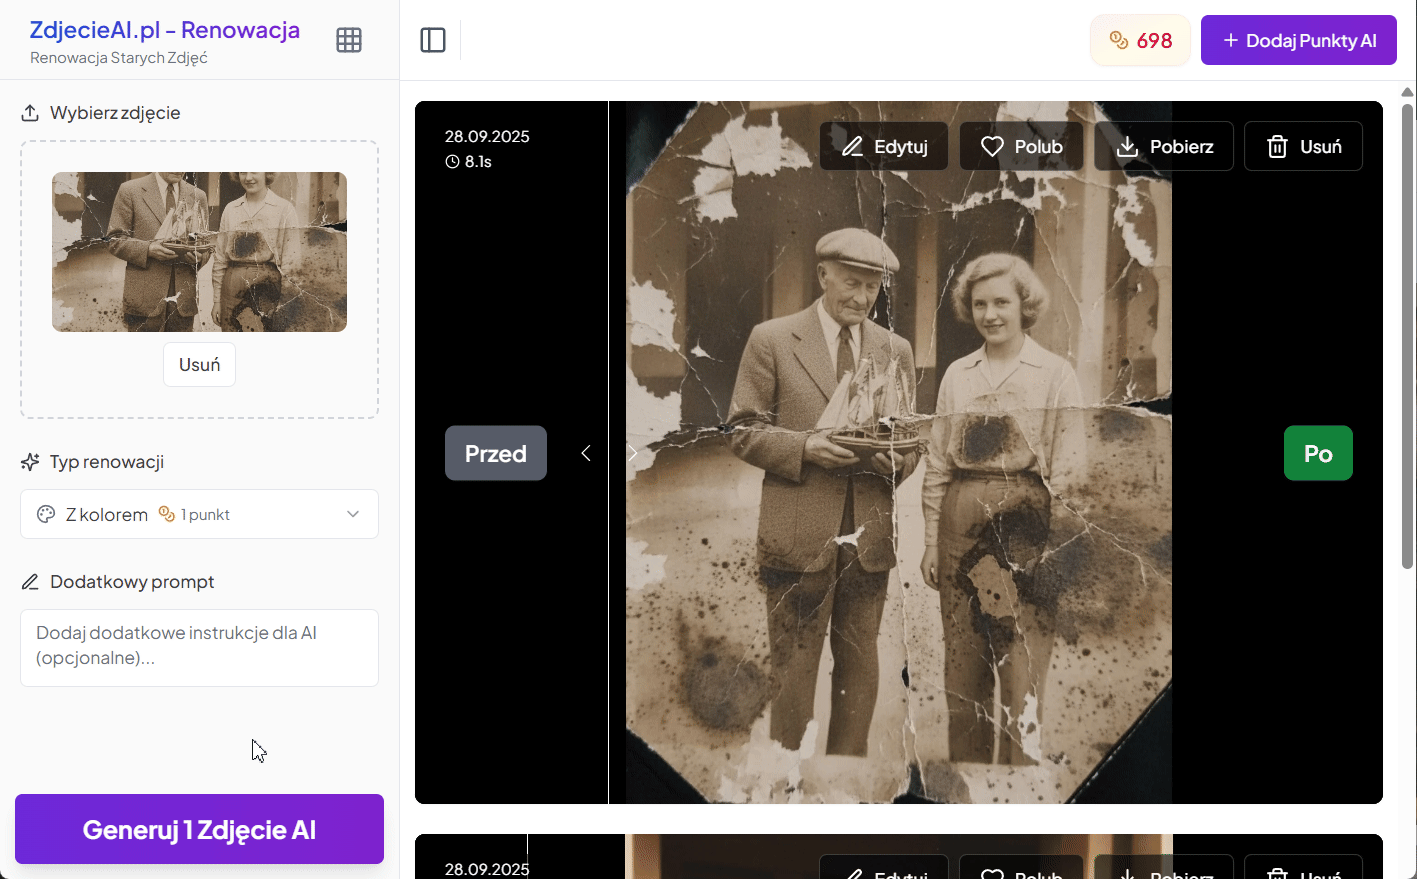Click the 698 points coin balance
Viewport: 1417px width, 879px height.
point(1140,40)
